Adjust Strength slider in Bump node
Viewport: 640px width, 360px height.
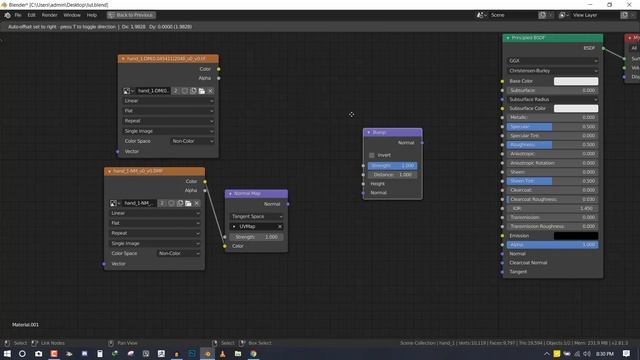coord(392,166)
